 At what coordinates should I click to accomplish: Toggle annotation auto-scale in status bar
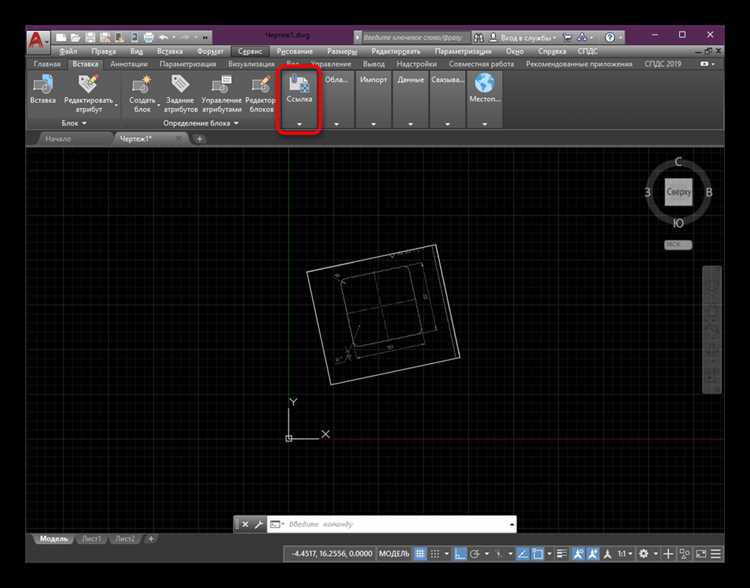point(593,554)
